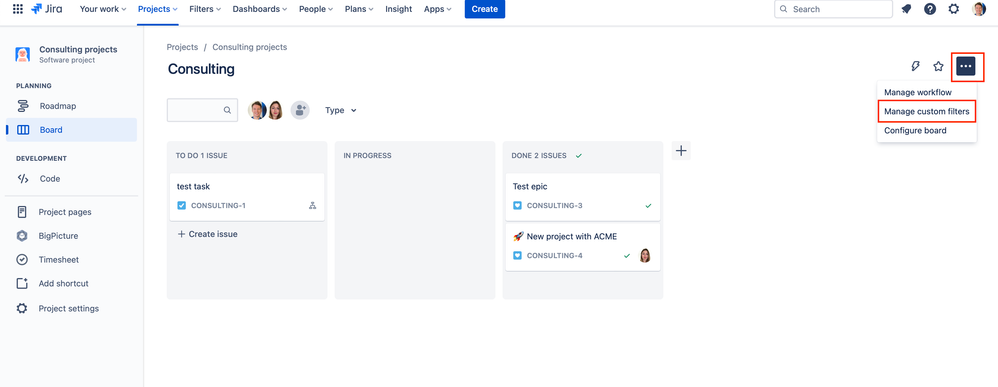998x387 pixels.
Task: Click the DONE 2 ISSUES column header
Action: pos(539,155)
